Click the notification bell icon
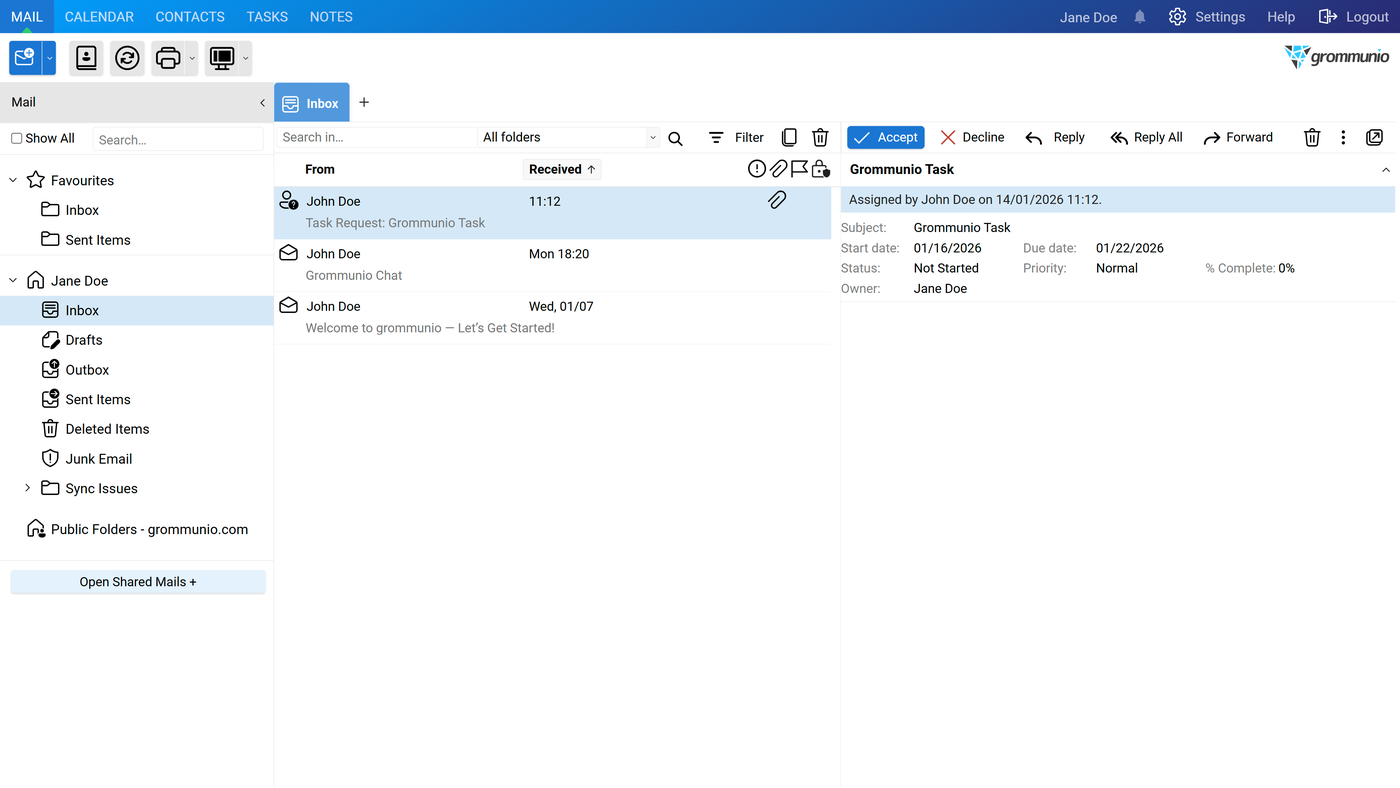The width and height of the screenshot is (1400, 788). point(1140,17)
